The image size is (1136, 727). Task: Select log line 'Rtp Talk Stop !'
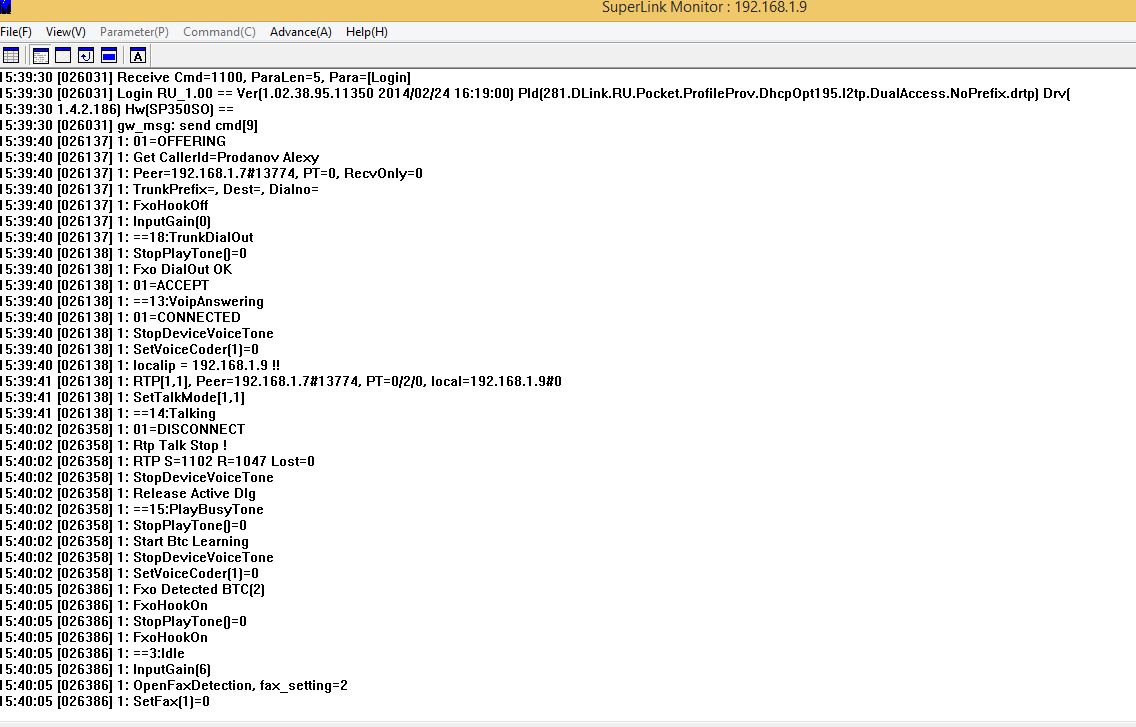pos(114,445)
